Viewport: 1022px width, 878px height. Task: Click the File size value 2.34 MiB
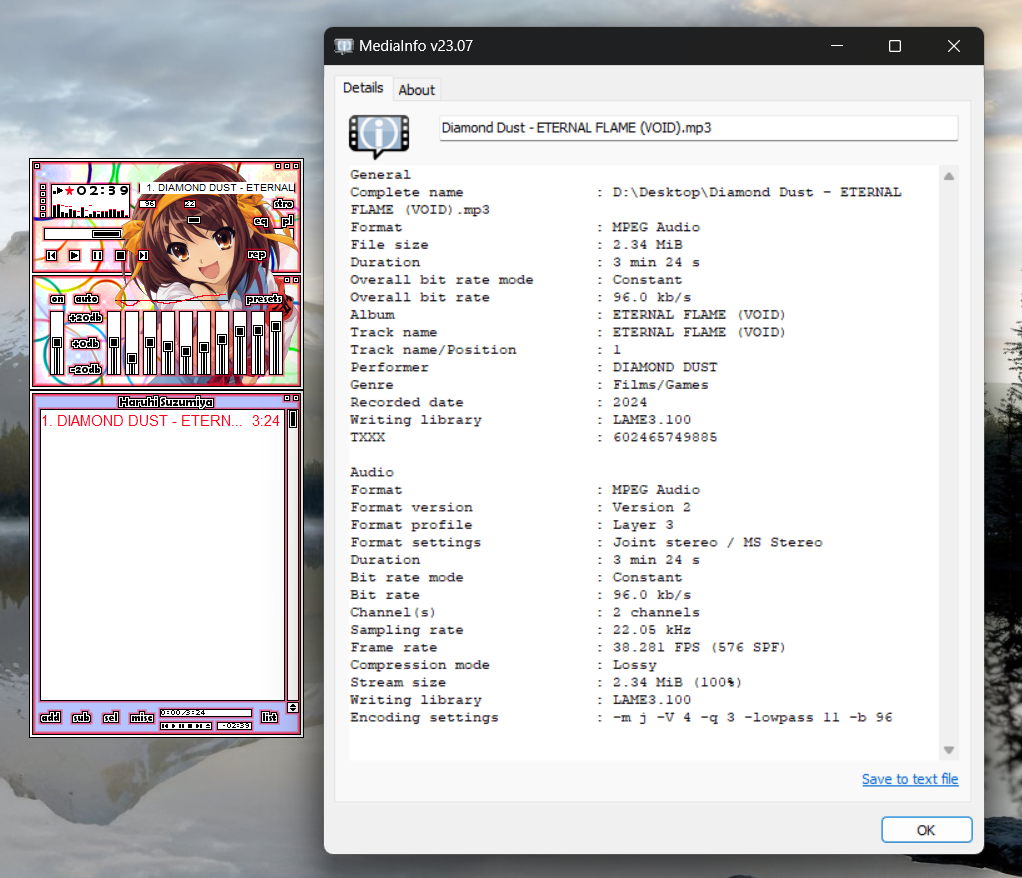click(647, 244)
